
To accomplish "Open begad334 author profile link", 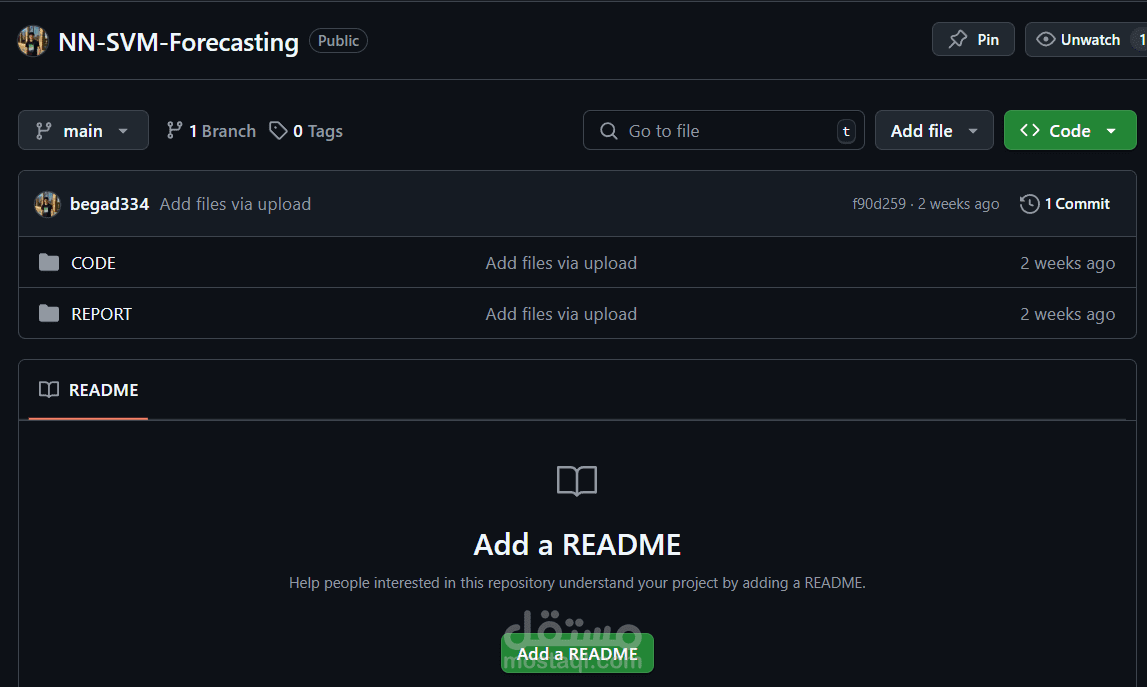I will tap(110, 204).
